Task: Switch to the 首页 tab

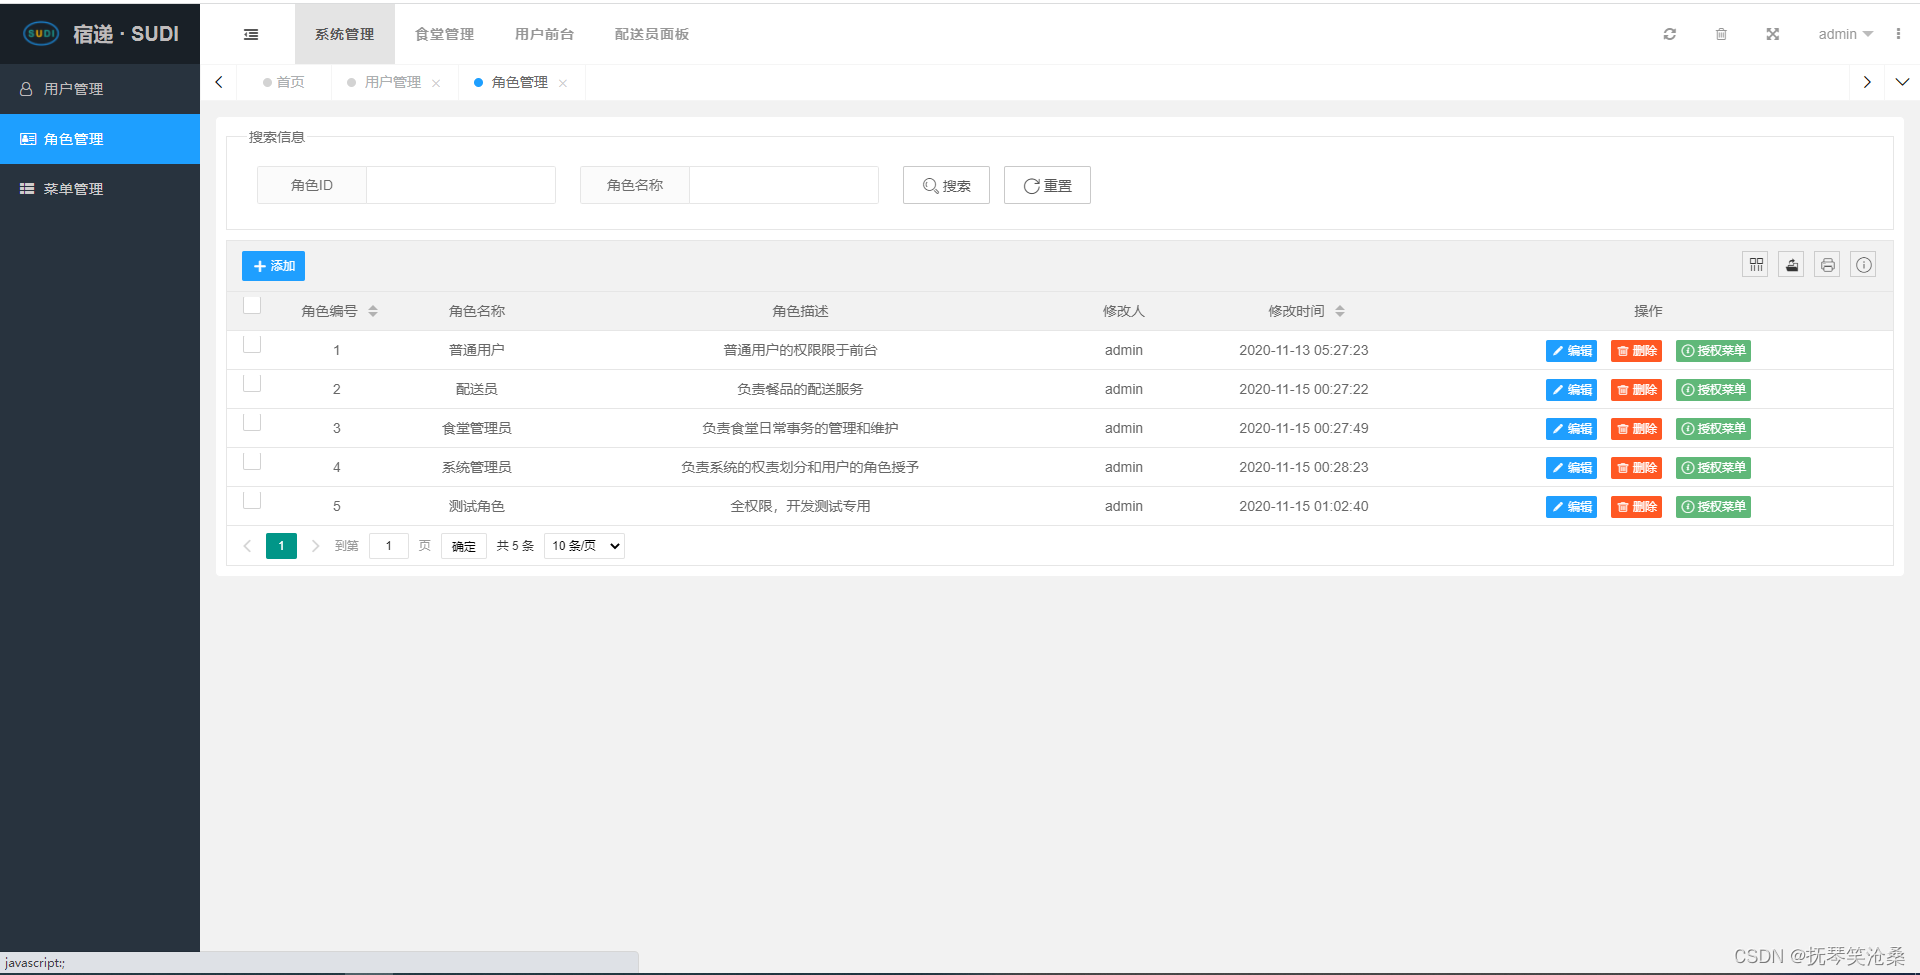Action: 284,82
